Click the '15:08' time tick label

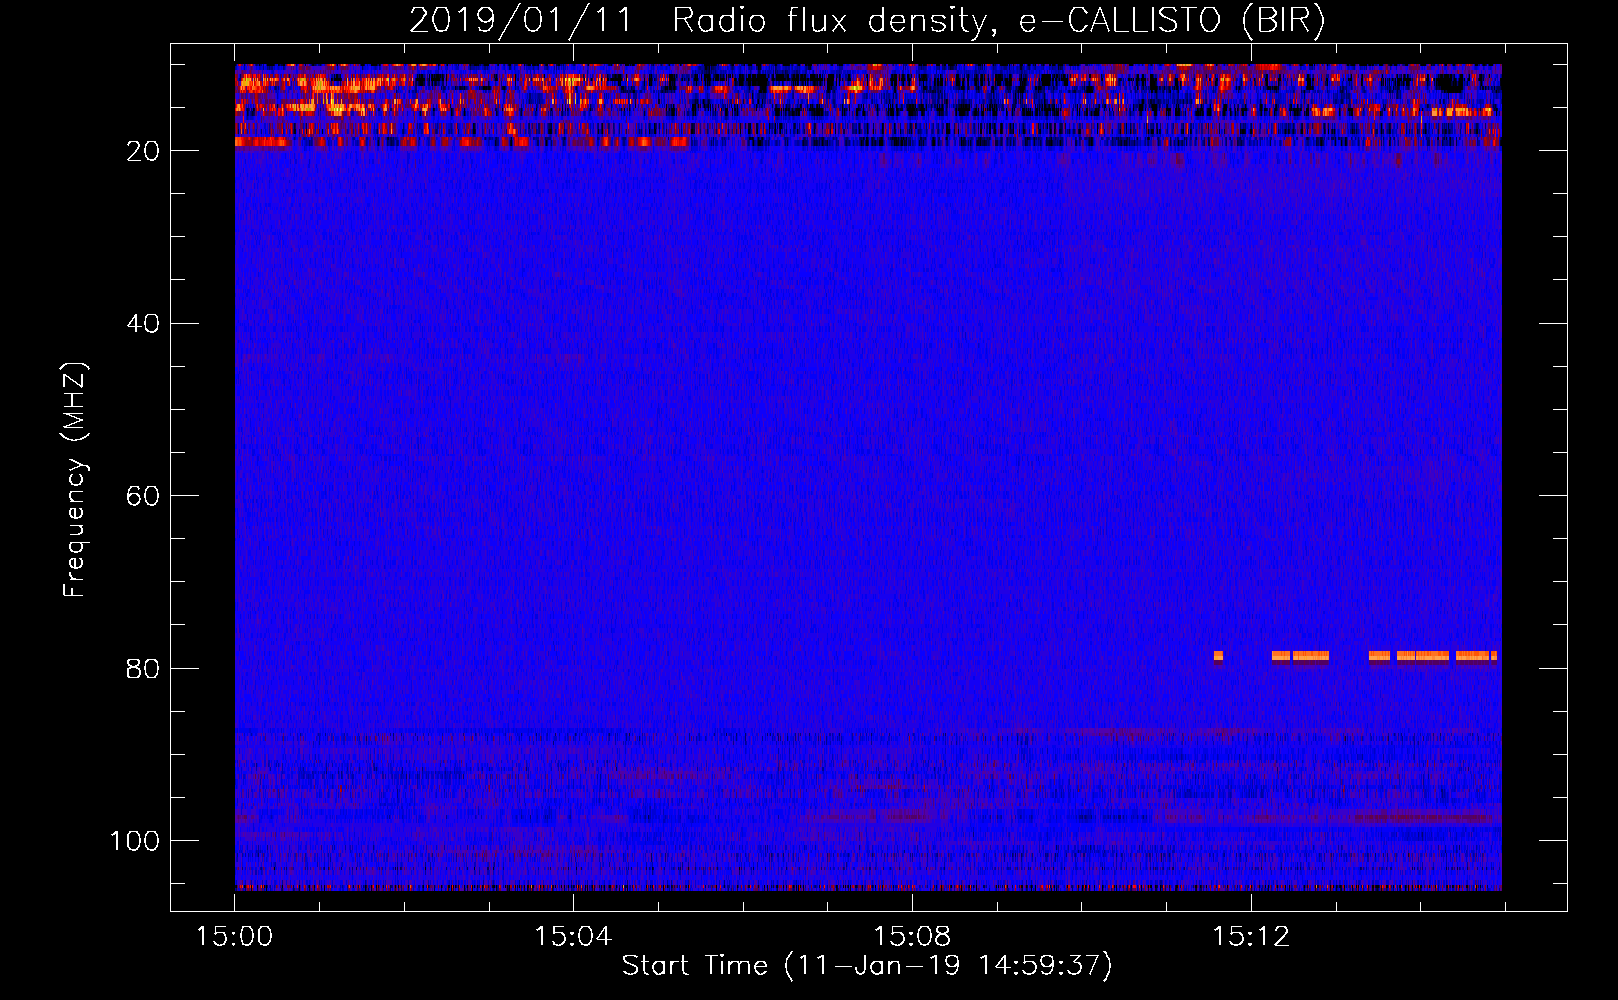click(x=912, y=937)
